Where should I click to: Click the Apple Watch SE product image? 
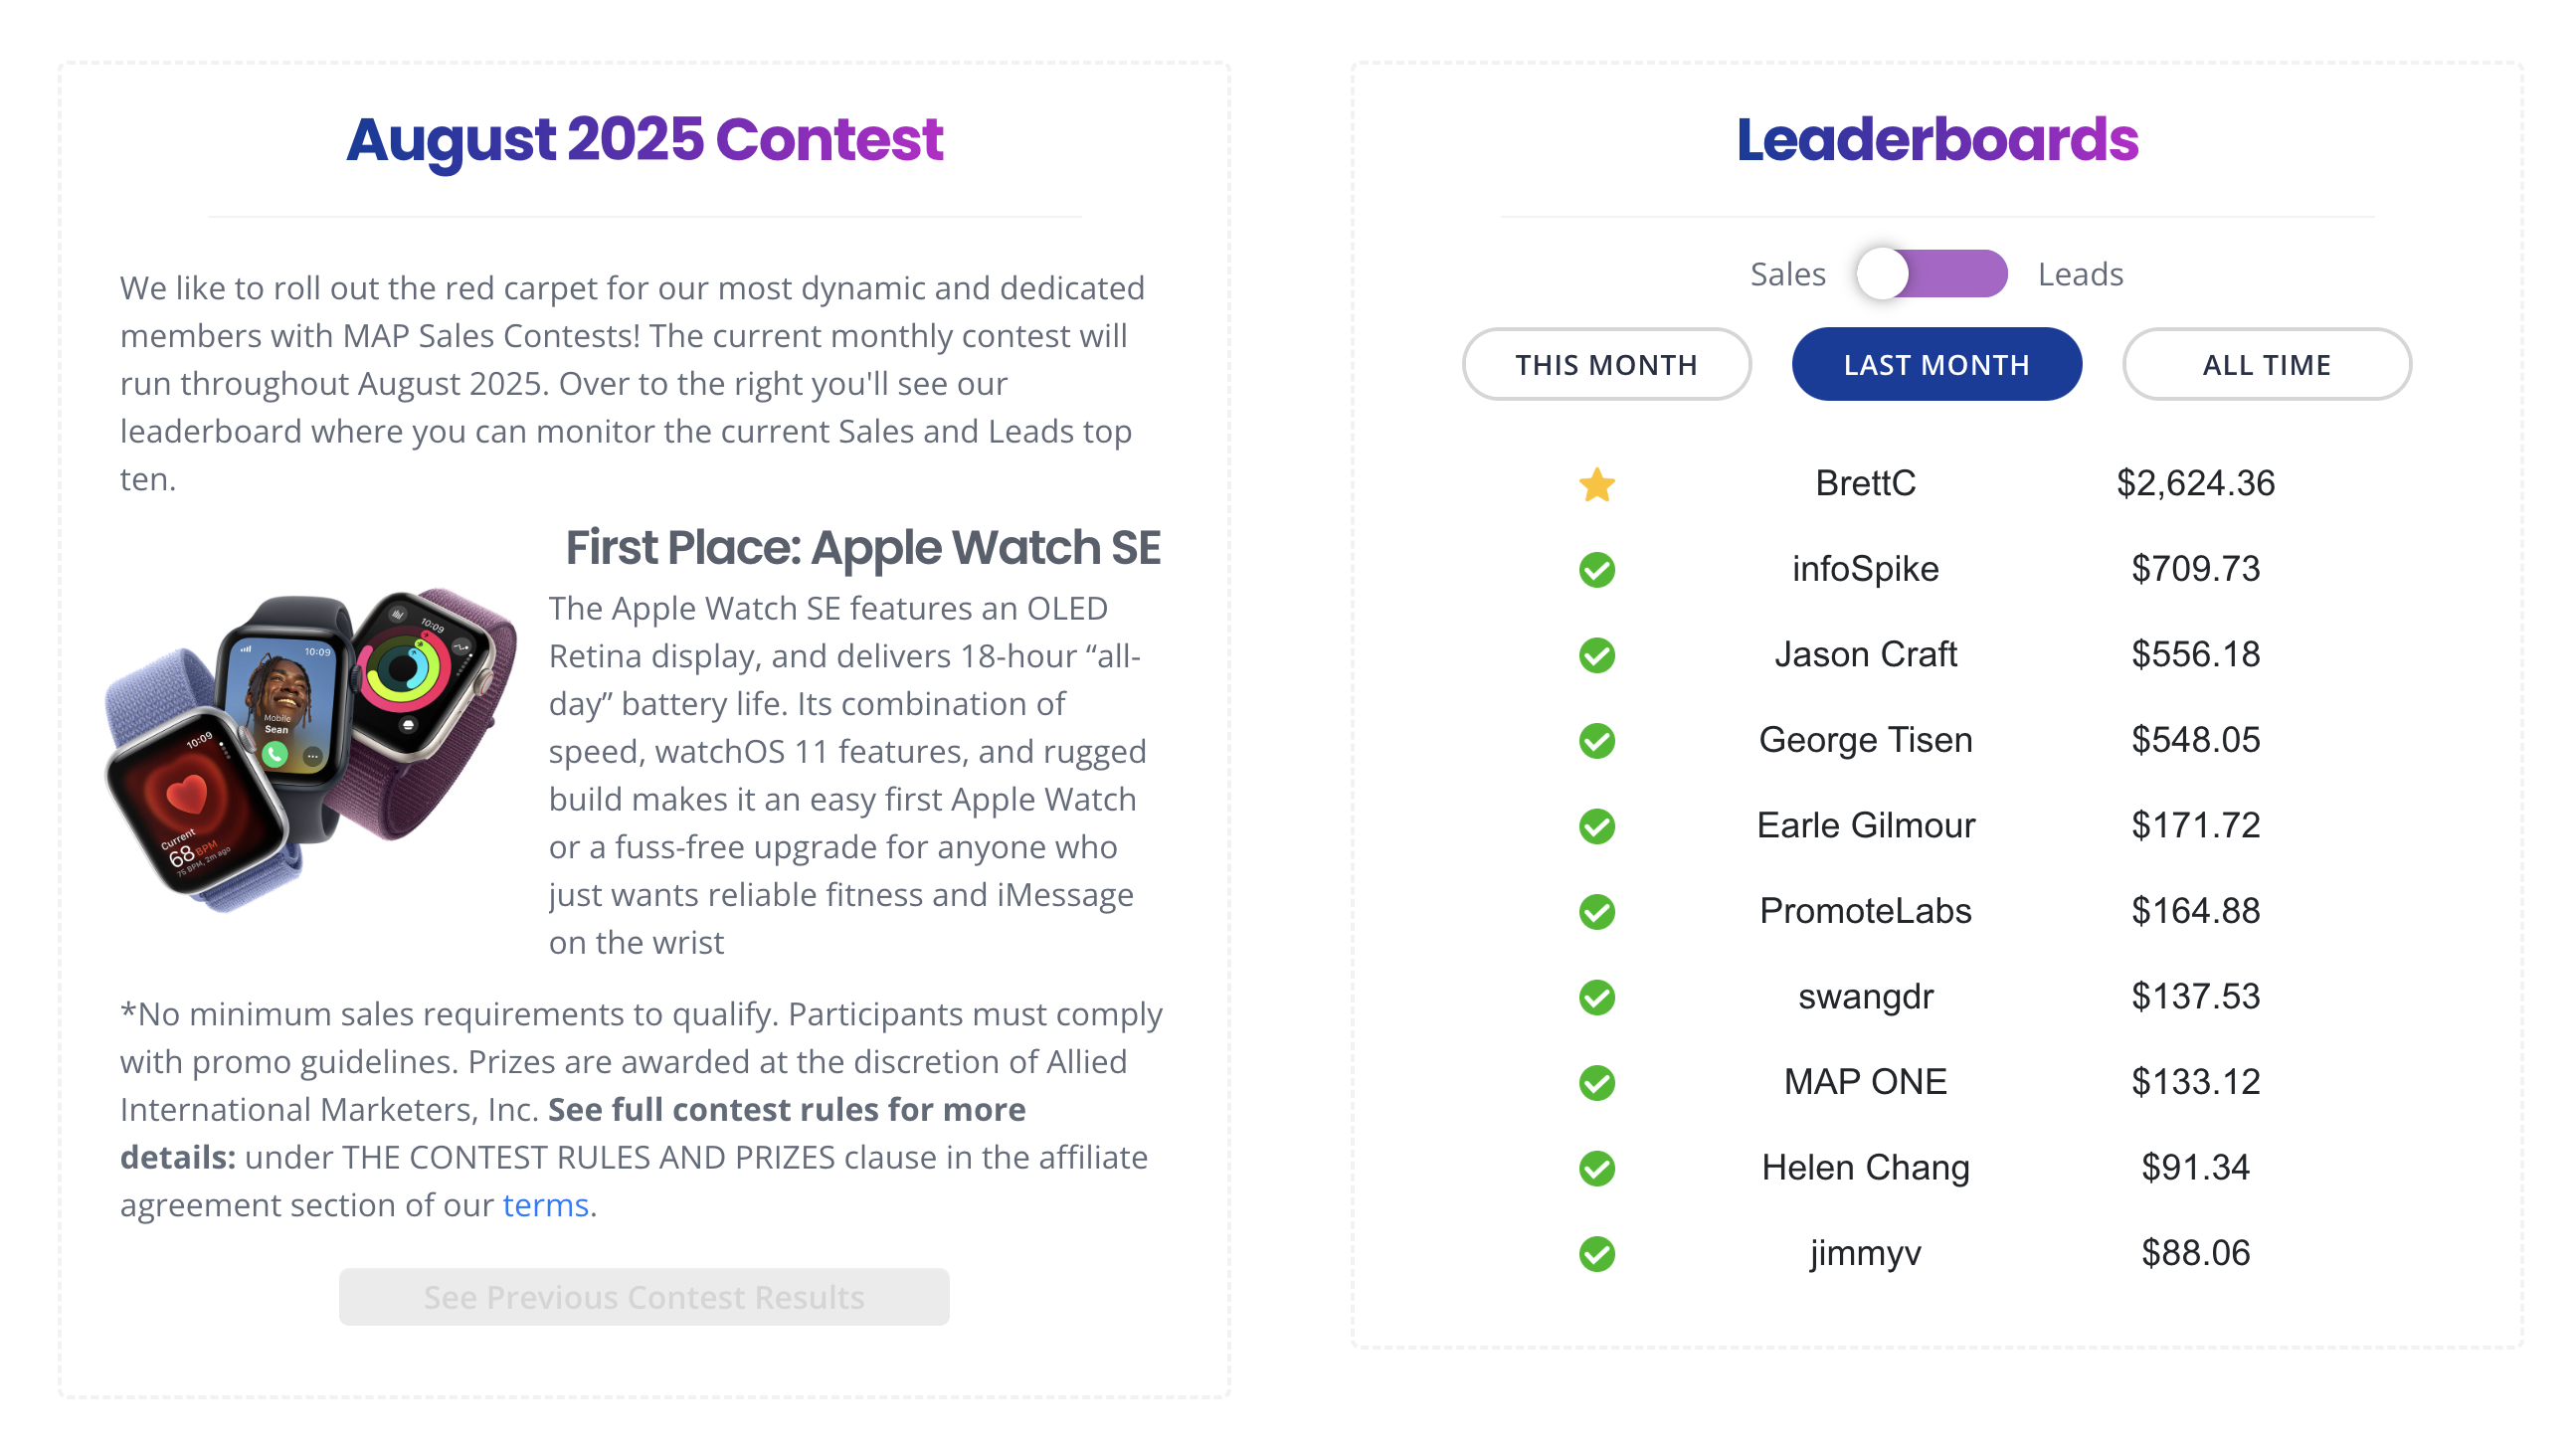click(310, 750)
